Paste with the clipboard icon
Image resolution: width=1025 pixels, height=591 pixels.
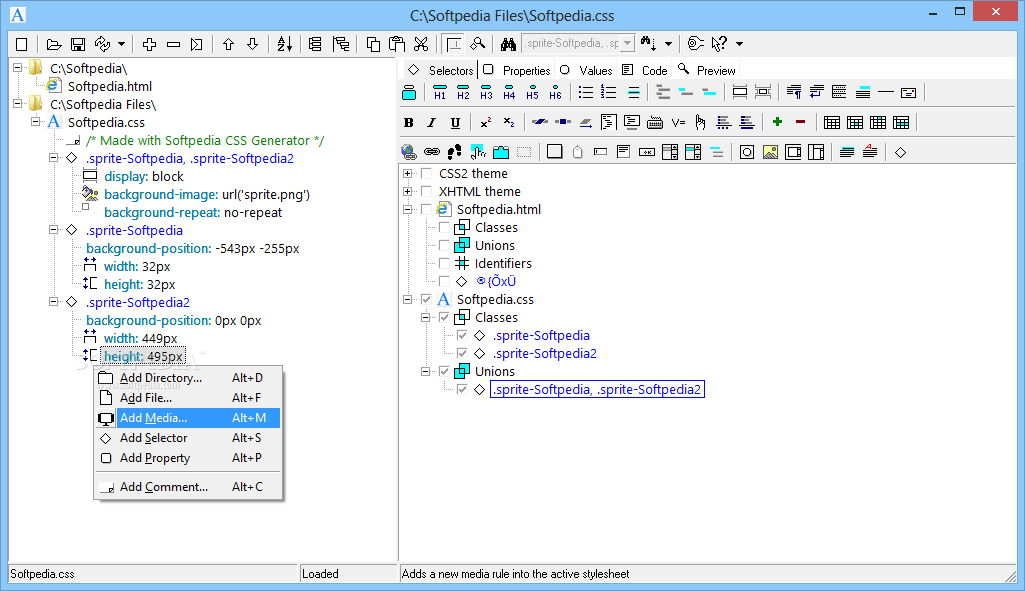coord(397,44)
